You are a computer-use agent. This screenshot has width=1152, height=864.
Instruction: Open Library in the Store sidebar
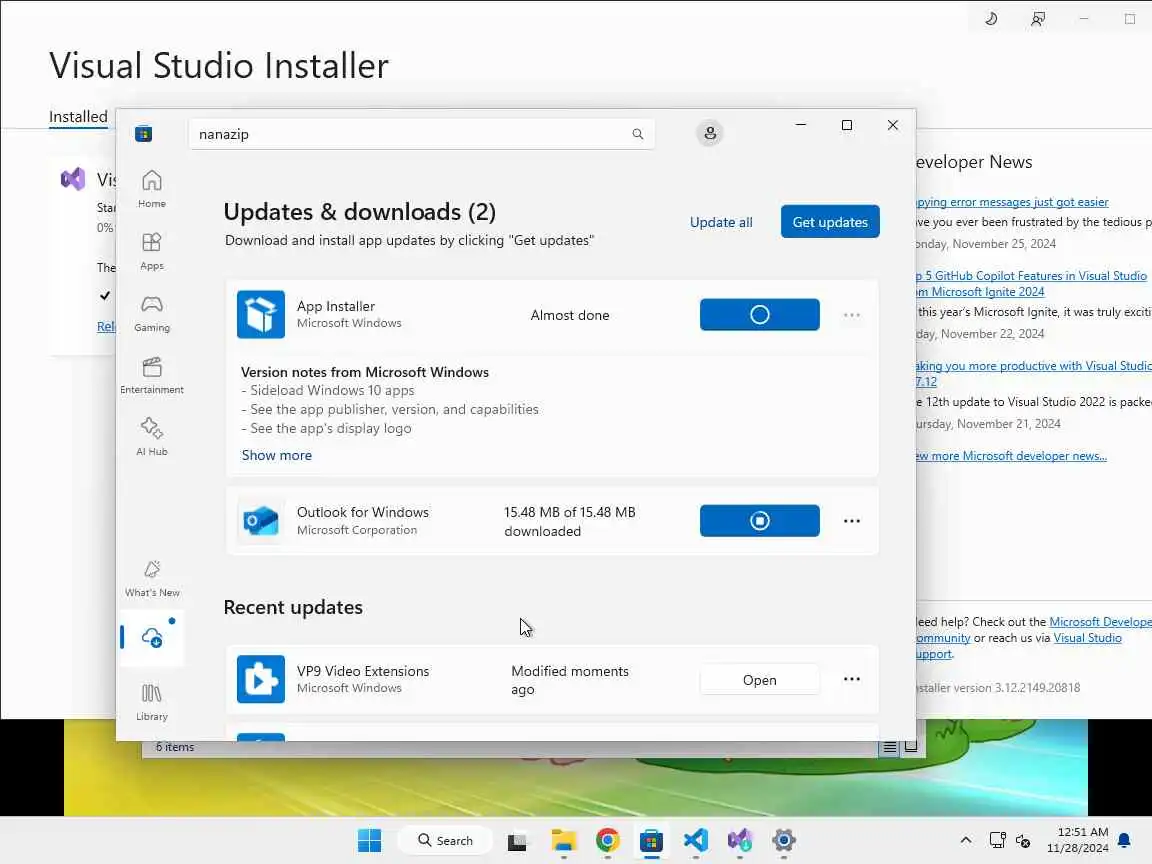click(x=151, y=702)
